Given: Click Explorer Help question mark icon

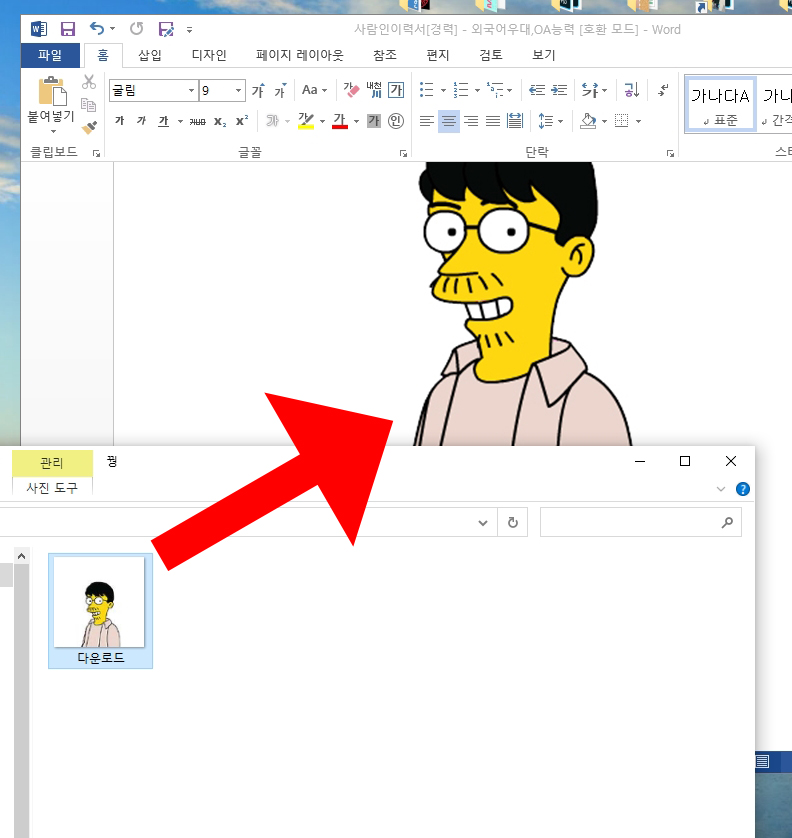Looking at the screenshot, I should [x=742, y=489].
